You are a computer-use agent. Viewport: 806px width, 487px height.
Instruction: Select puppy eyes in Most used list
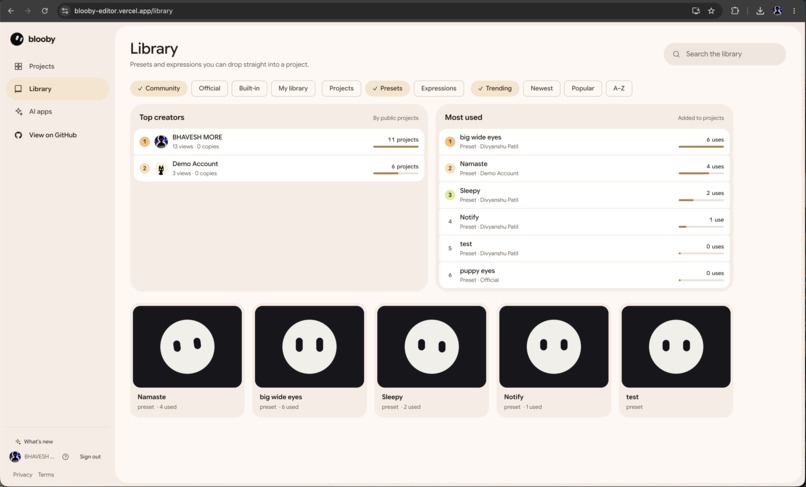tap(584, 275)
